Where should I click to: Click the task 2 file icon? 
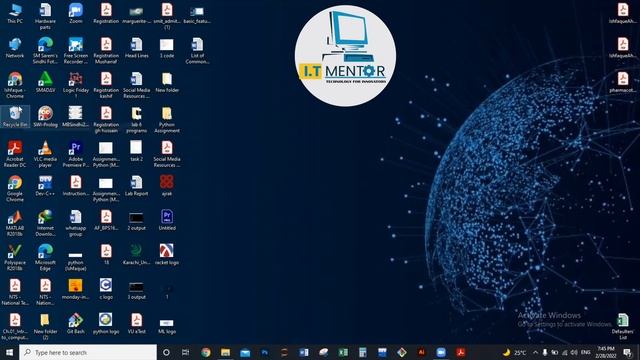pyautogui.click(x=137, y=151)
